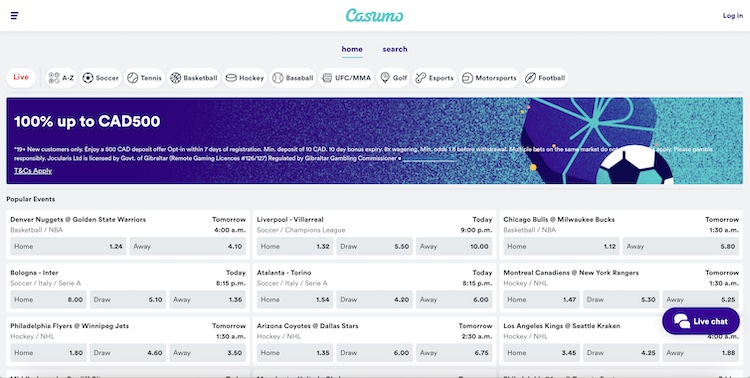The image size is (750, 378).
Task: Switch to the search tab
Action: coord(395,49)
